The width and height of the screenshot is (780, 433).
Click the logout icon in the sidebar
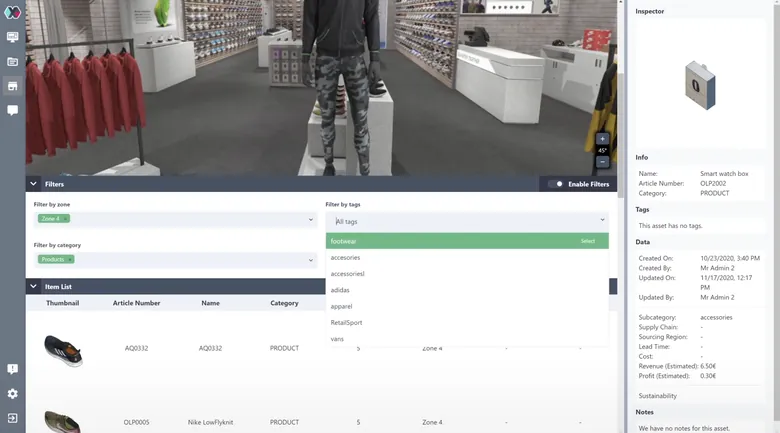tap(12, 418)
